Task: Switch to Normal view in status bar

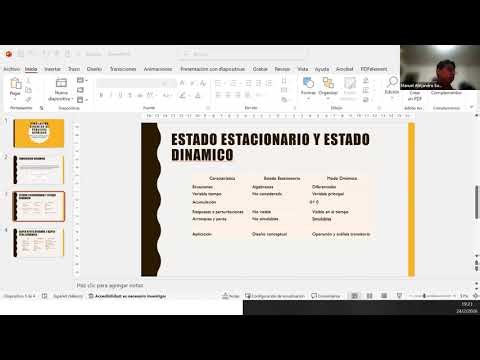Action: (x=355, y=296)
